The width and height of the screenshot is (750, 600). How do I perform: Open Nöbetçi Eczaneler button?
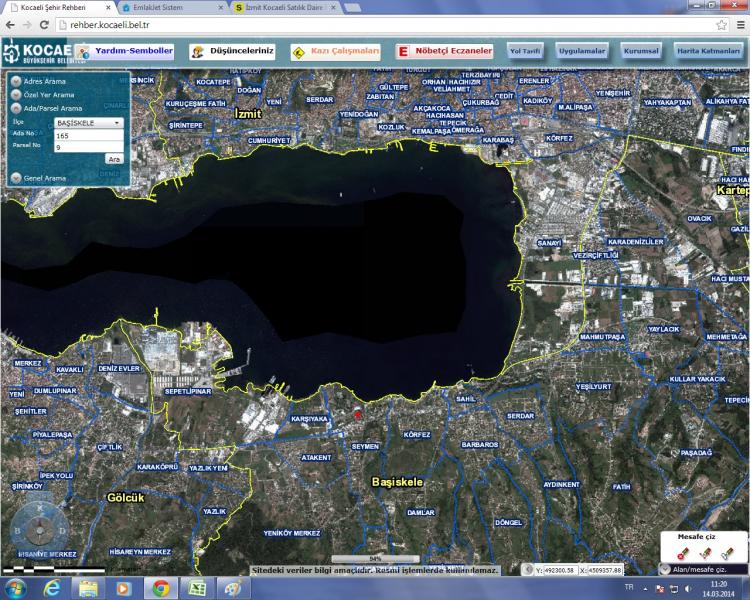click(444, 51)
